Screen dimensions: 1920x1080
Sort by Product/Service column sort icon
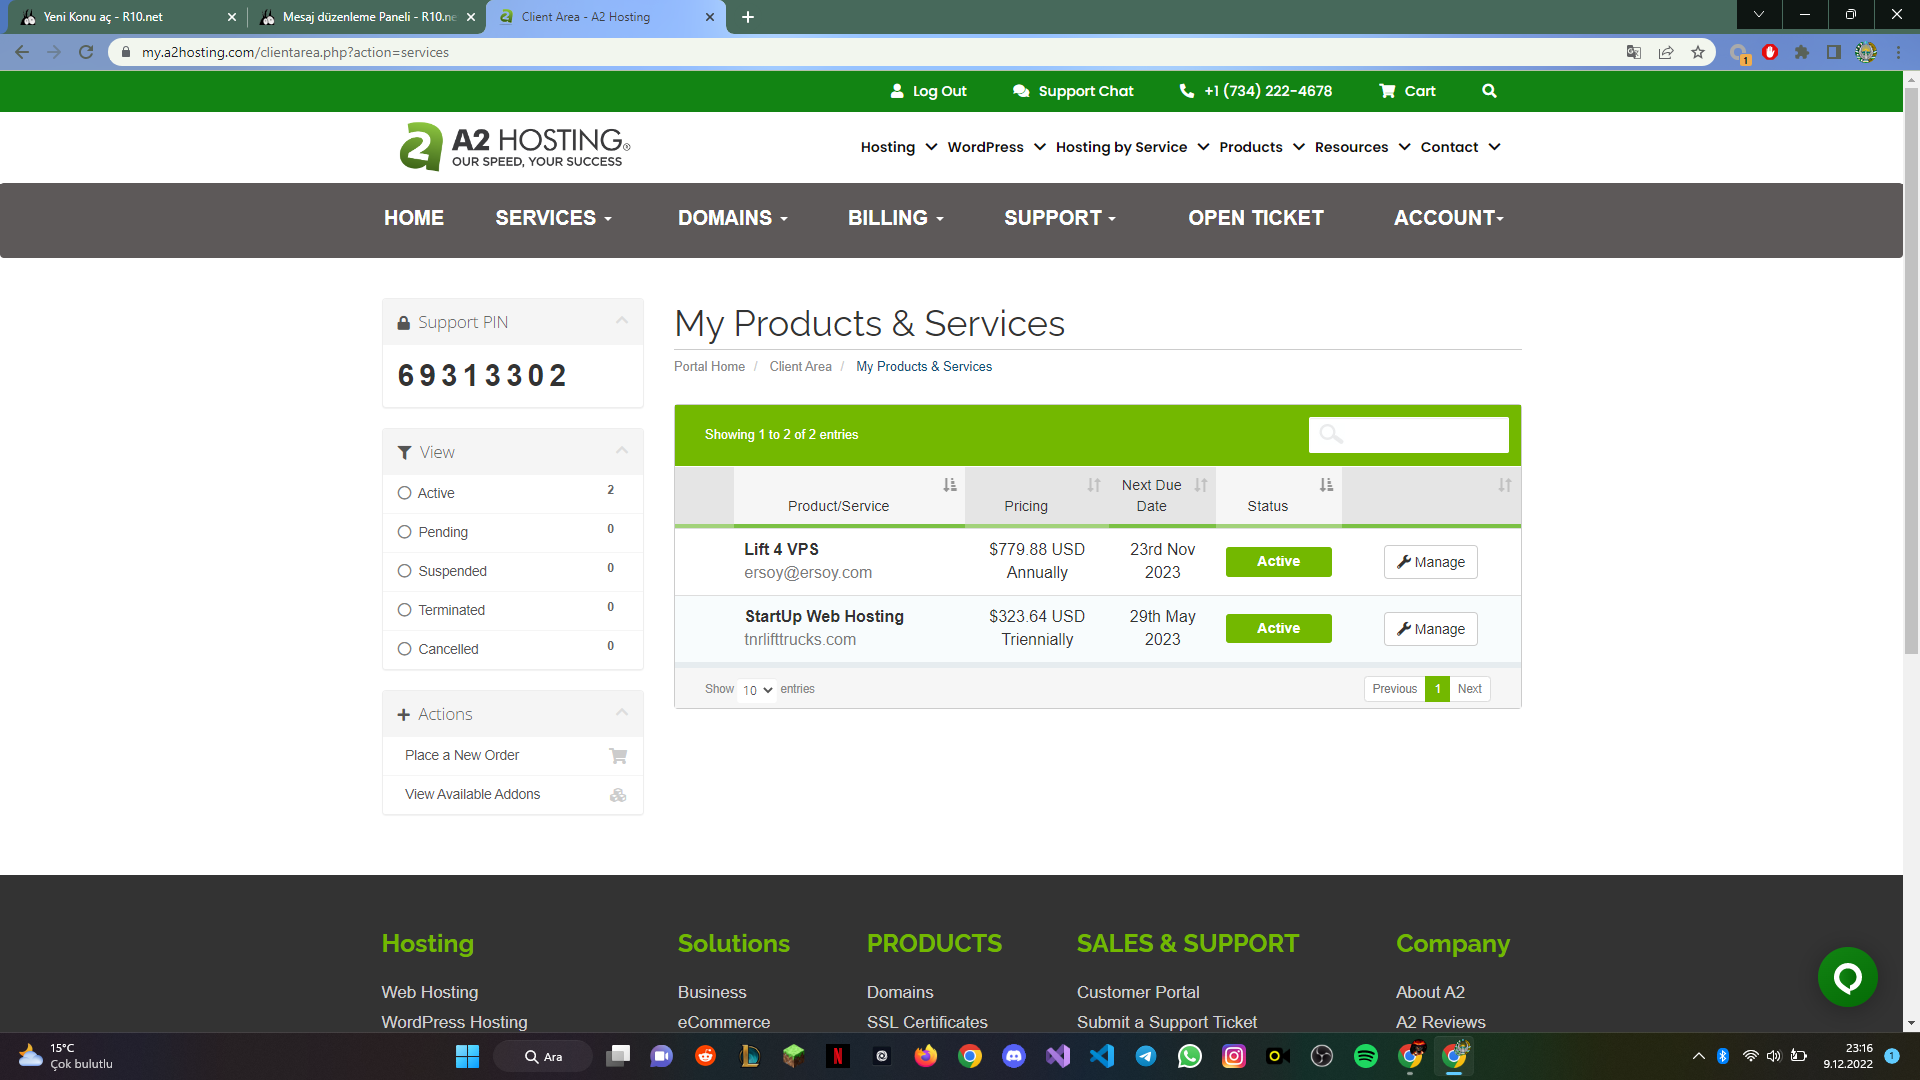[x=949, y=485]
